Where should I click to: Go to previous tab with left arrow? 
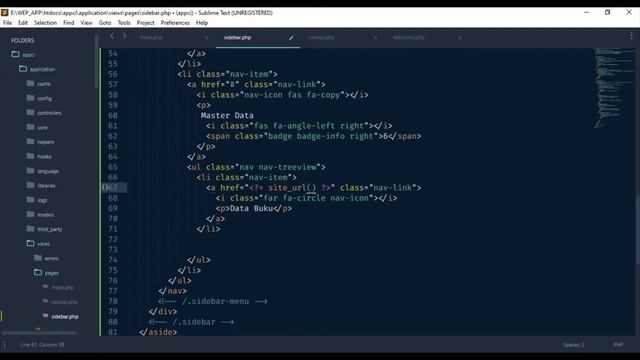click(x=112, y=36)
